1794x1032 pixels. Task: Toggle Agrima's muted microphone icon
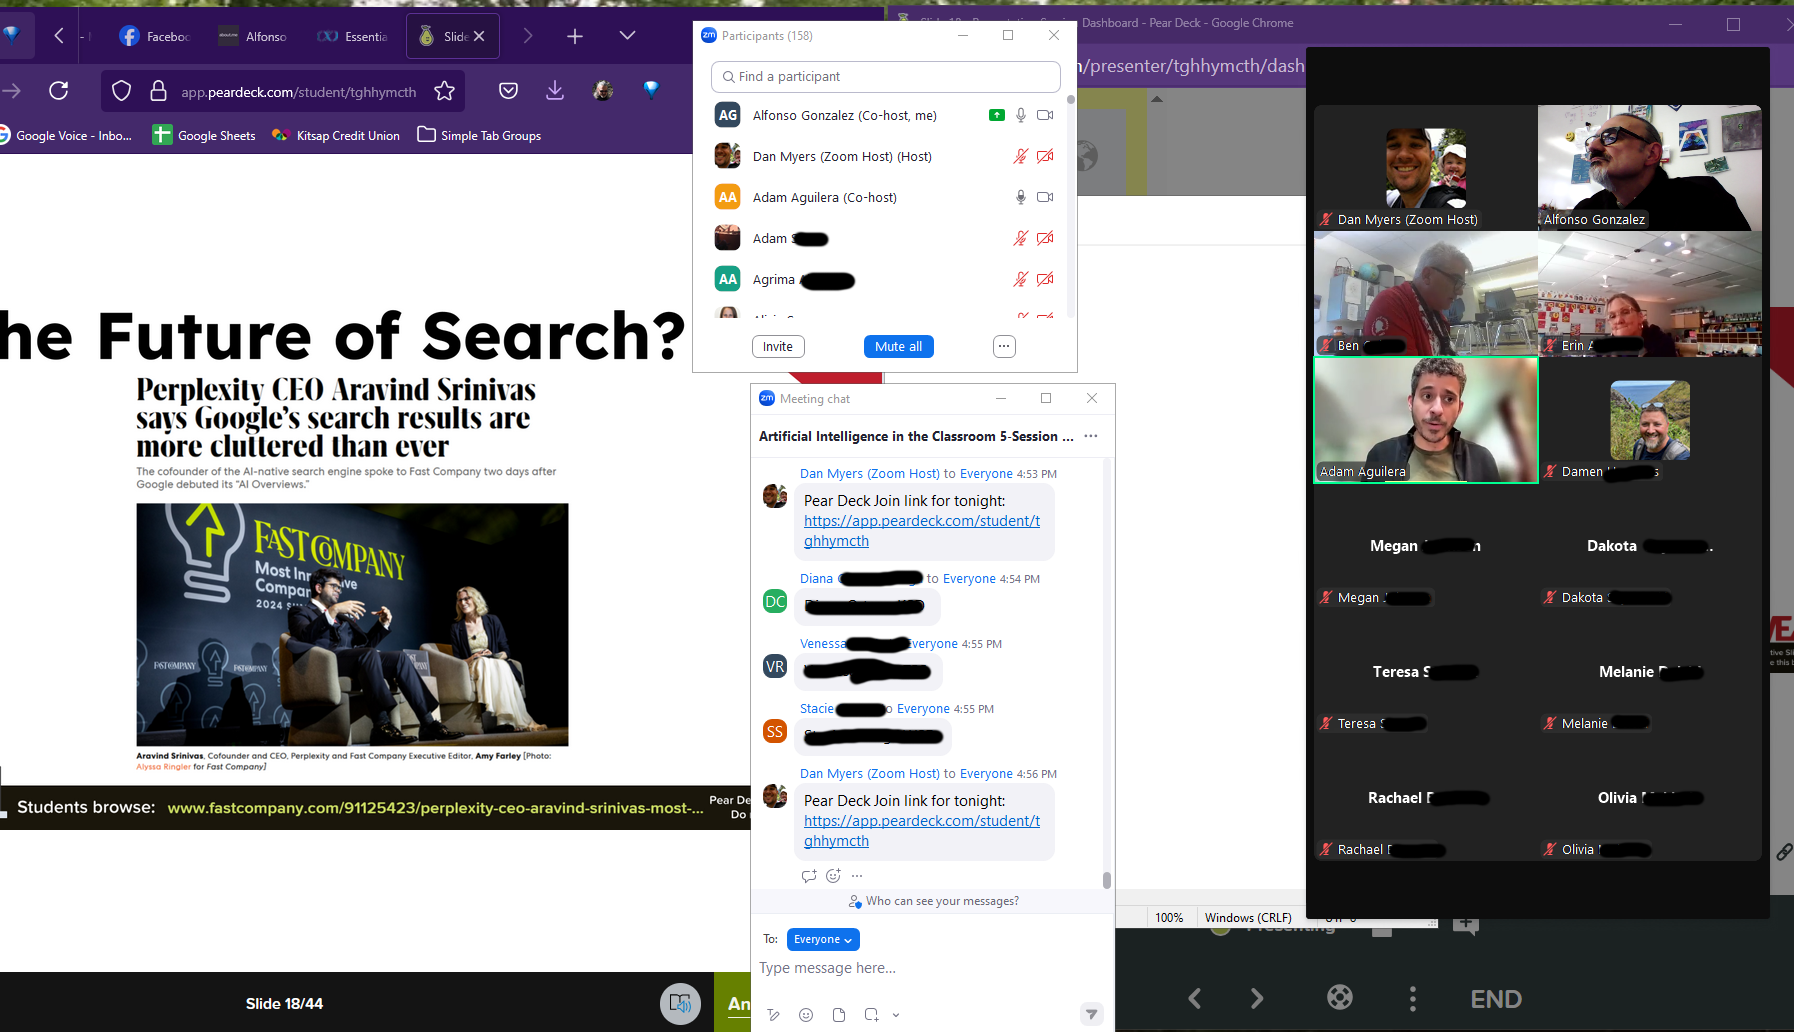[1020, 279]
